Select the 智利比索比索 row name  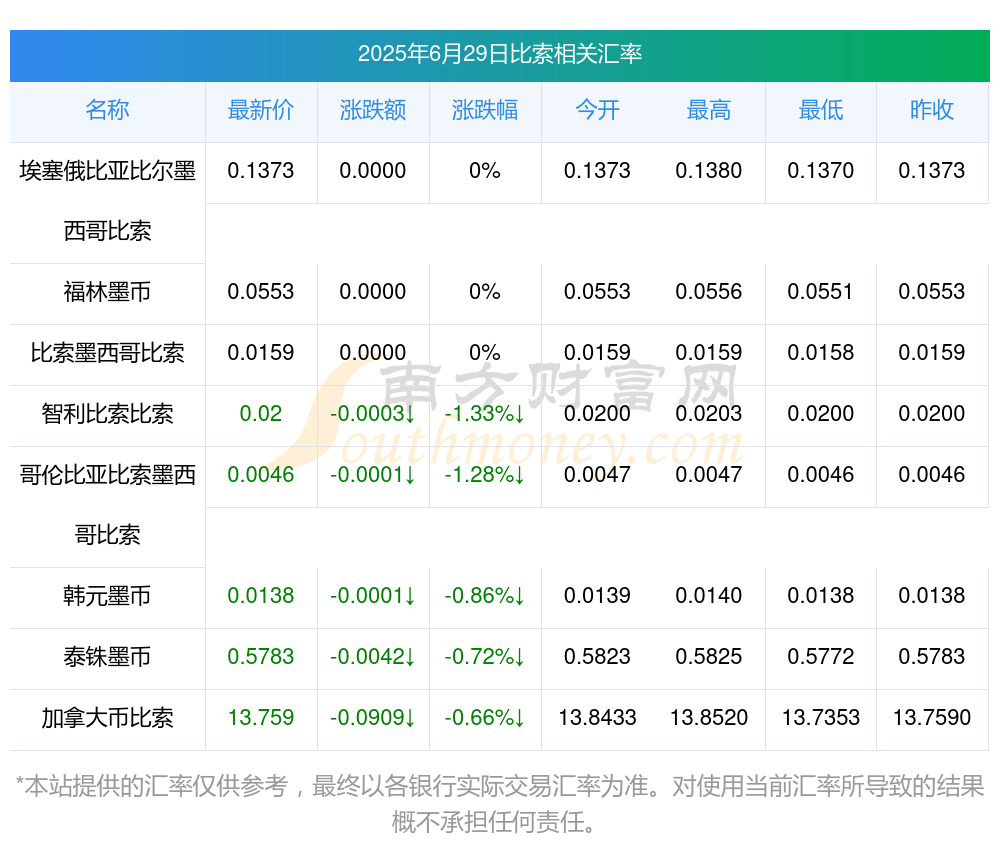coord(107,414)
